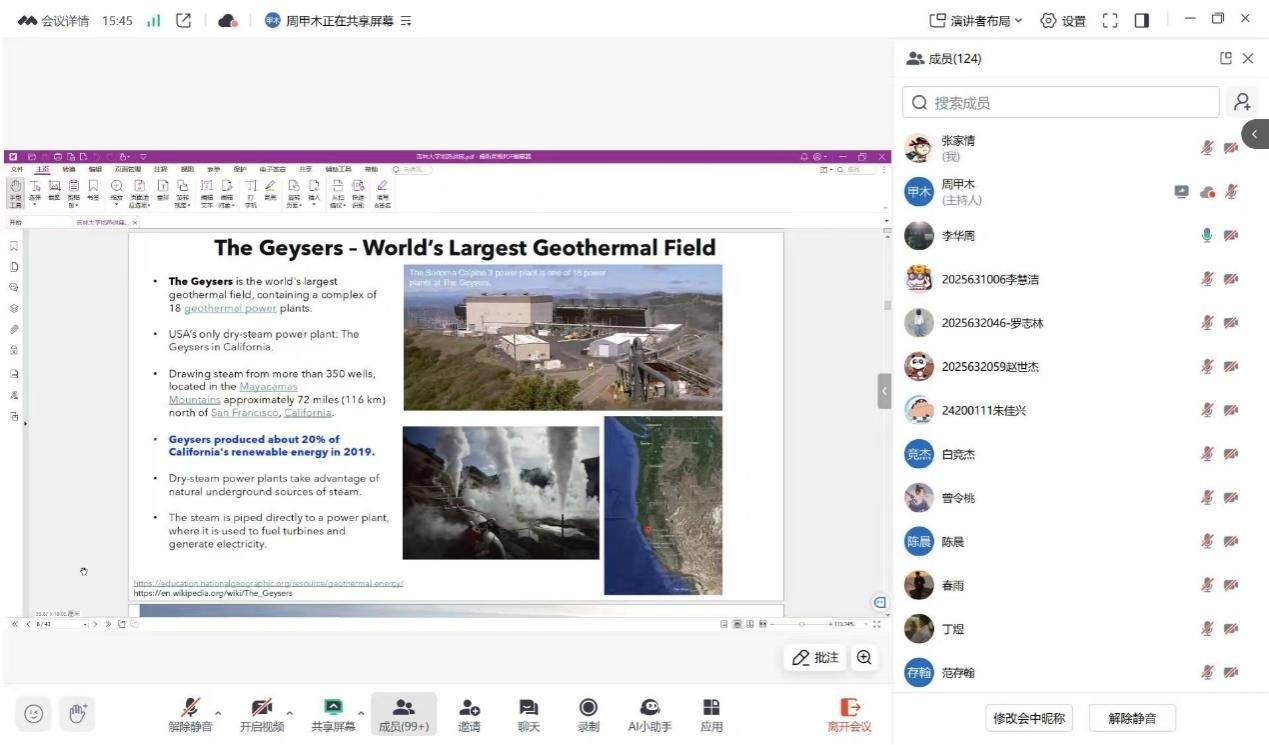Click the zoom magnifier beside 批注

click(x=864, y=657)
